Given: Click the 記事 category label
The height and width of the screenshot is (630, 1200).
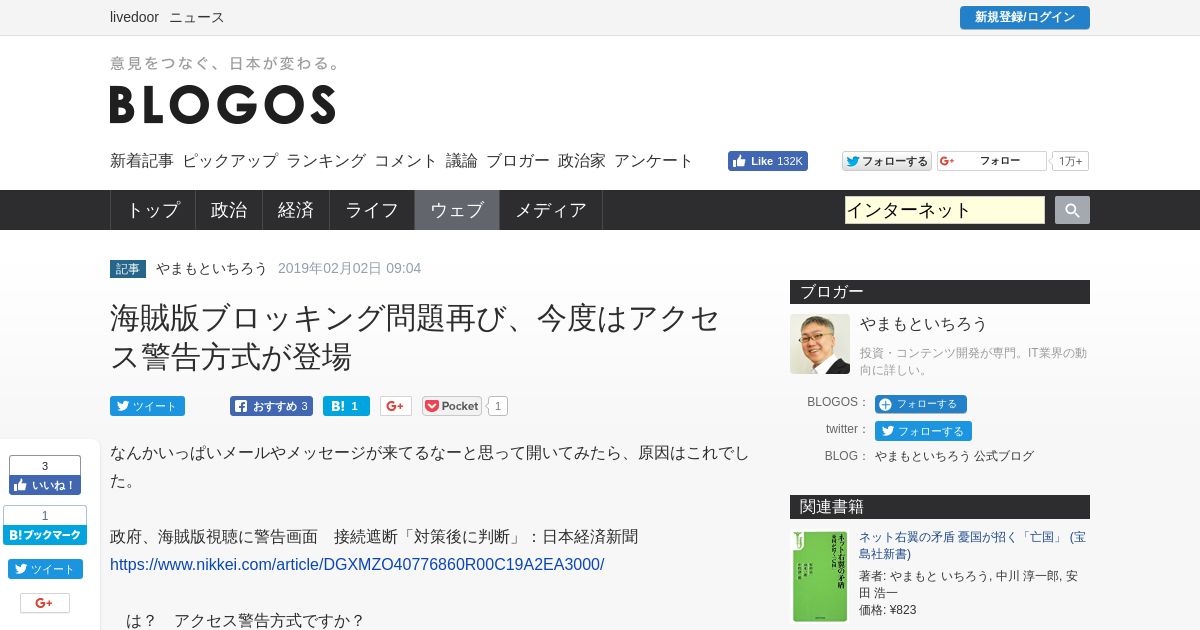Looking at the screenshot, I should pyautogui.click(x=128, y=269).
